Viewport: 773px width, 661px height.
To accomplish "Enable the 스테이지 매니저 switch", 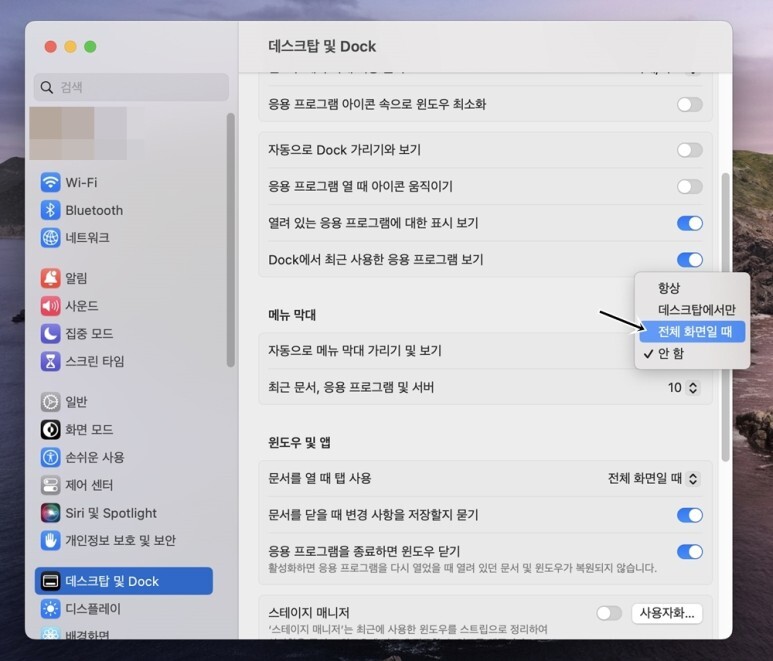I will click(609, 613).
